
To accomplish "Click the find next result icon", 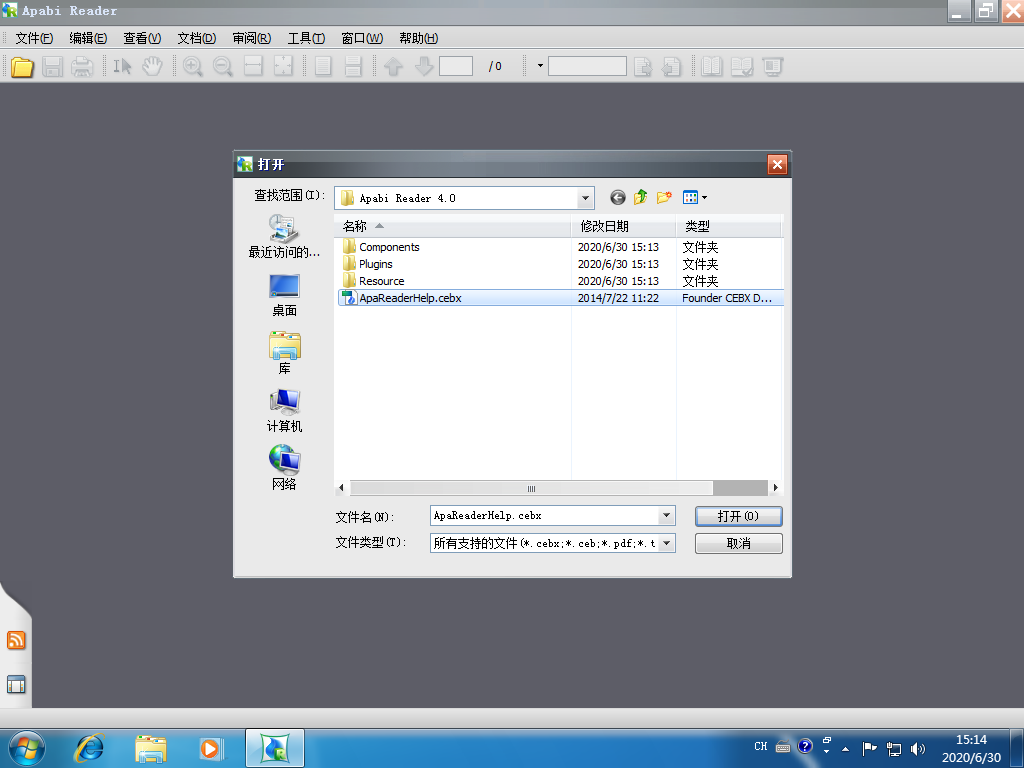I will coord(643,67).
